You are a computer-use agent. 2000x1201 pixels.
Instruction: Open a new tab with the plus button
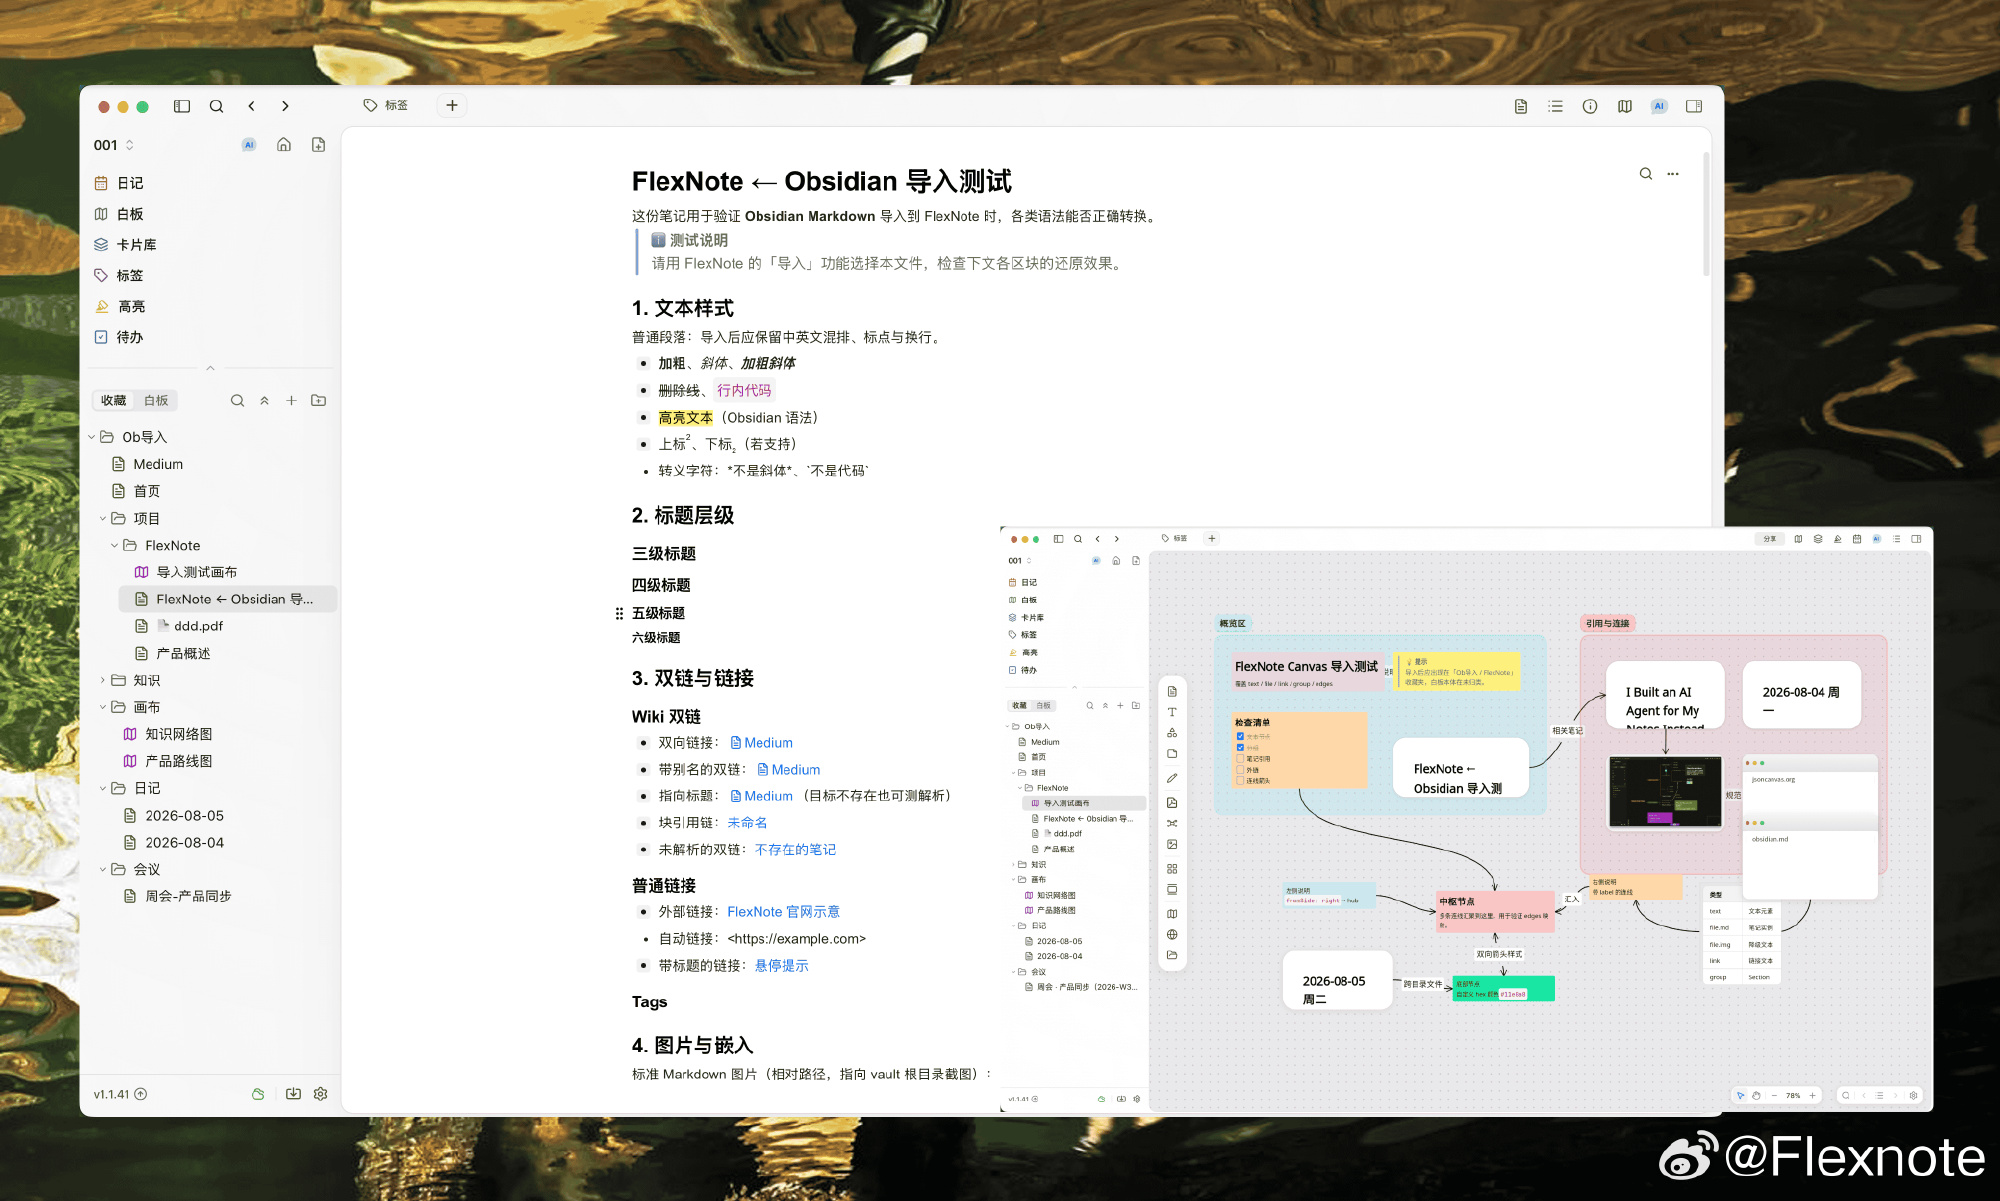pos(452,105)
